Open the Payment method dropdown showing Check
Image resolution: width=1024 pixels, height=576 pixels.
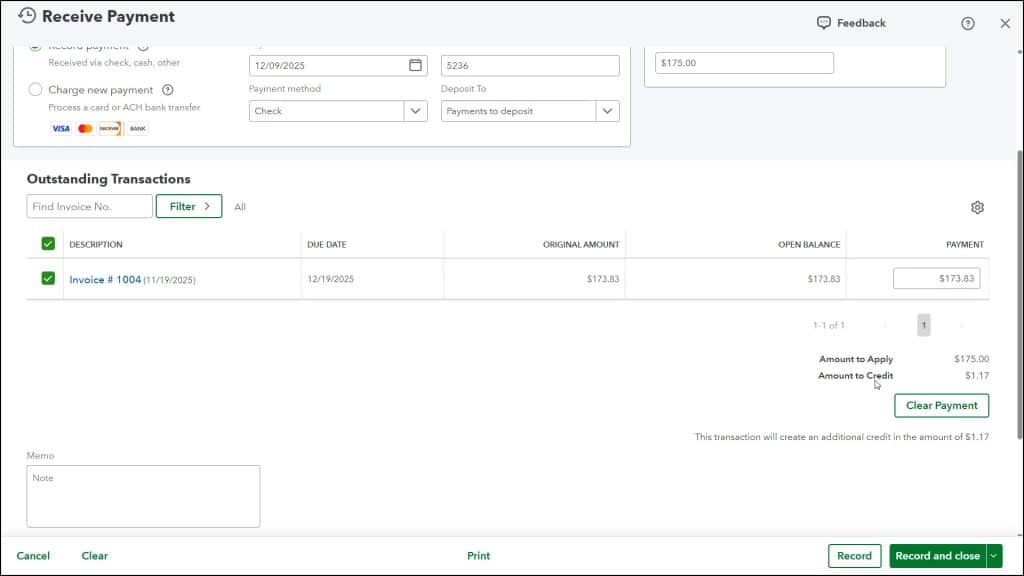(337, 111)
